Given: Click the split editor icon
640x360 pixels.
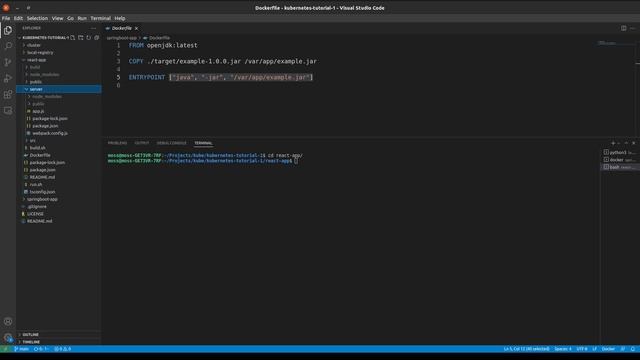Looking at the screenshot, I should (x=624, y=28).
